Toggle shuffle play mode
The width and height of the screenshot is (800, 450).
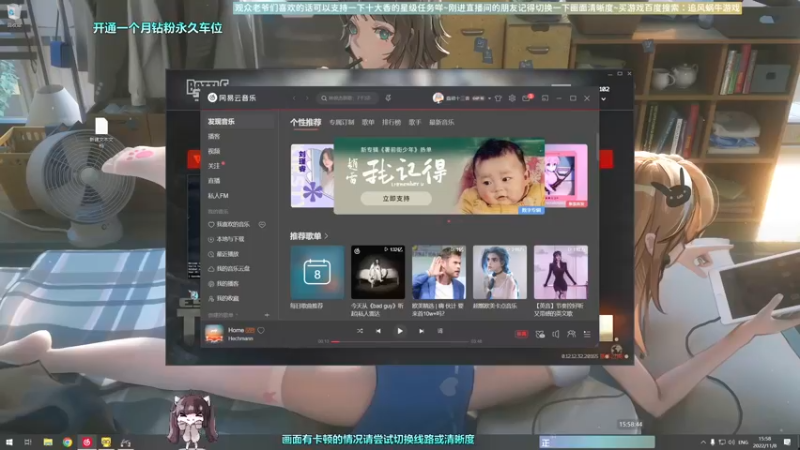(x=360, y=331)
